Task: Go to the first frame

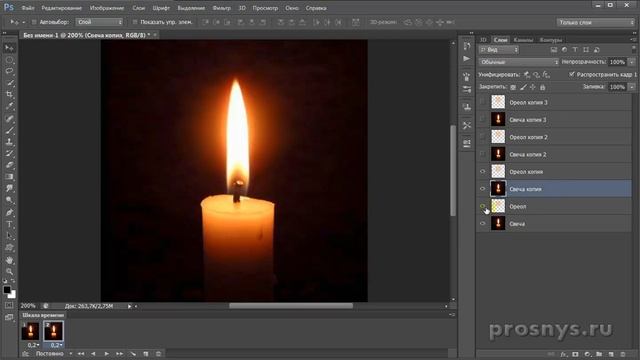Action: (x=81, y=353)
